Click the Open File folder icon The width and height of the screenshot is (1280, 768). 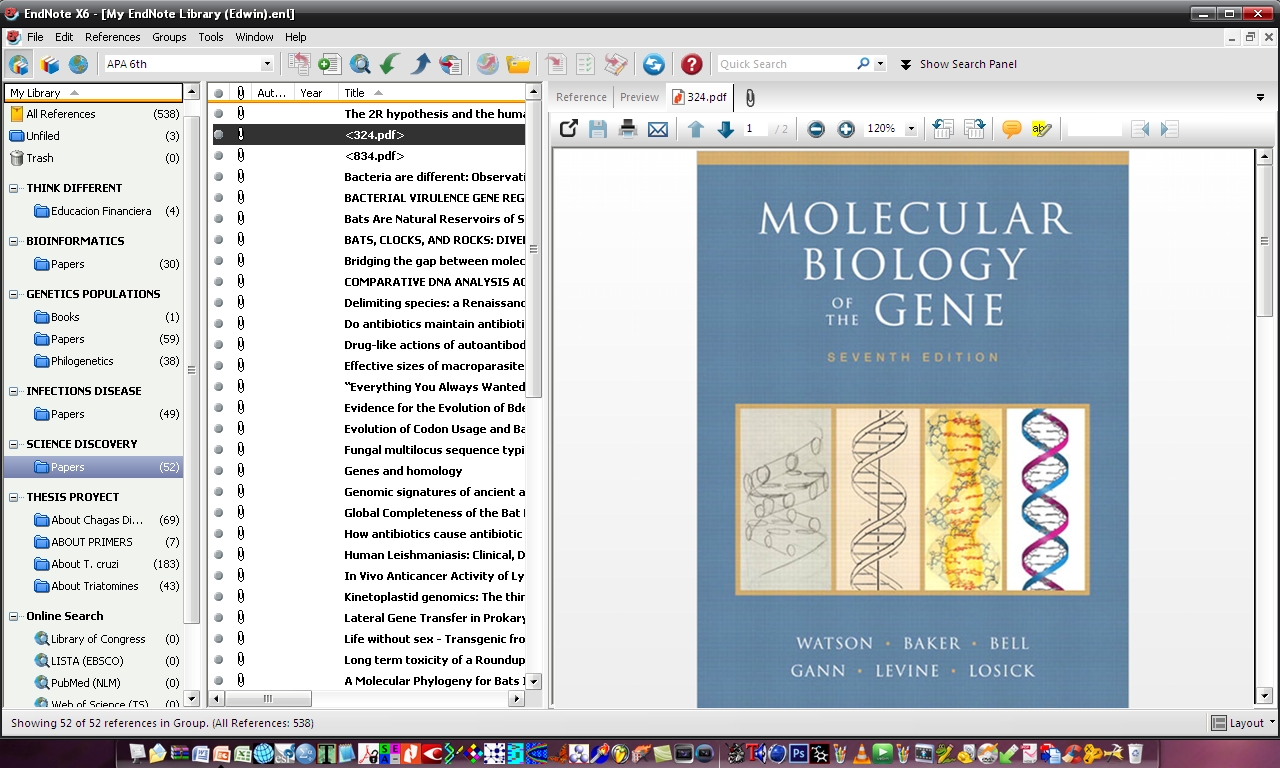click(518, 64)
